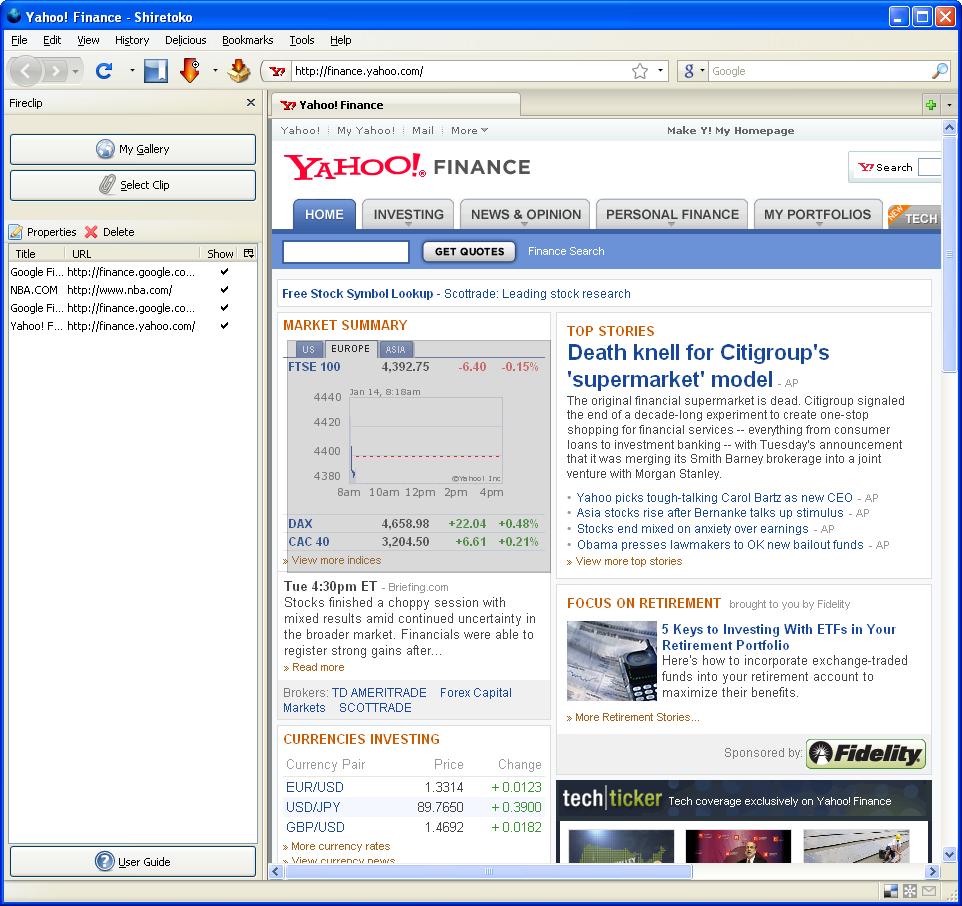Open the Bookmarks menu
The image size is (962, 906).
(x=248, y=40)
